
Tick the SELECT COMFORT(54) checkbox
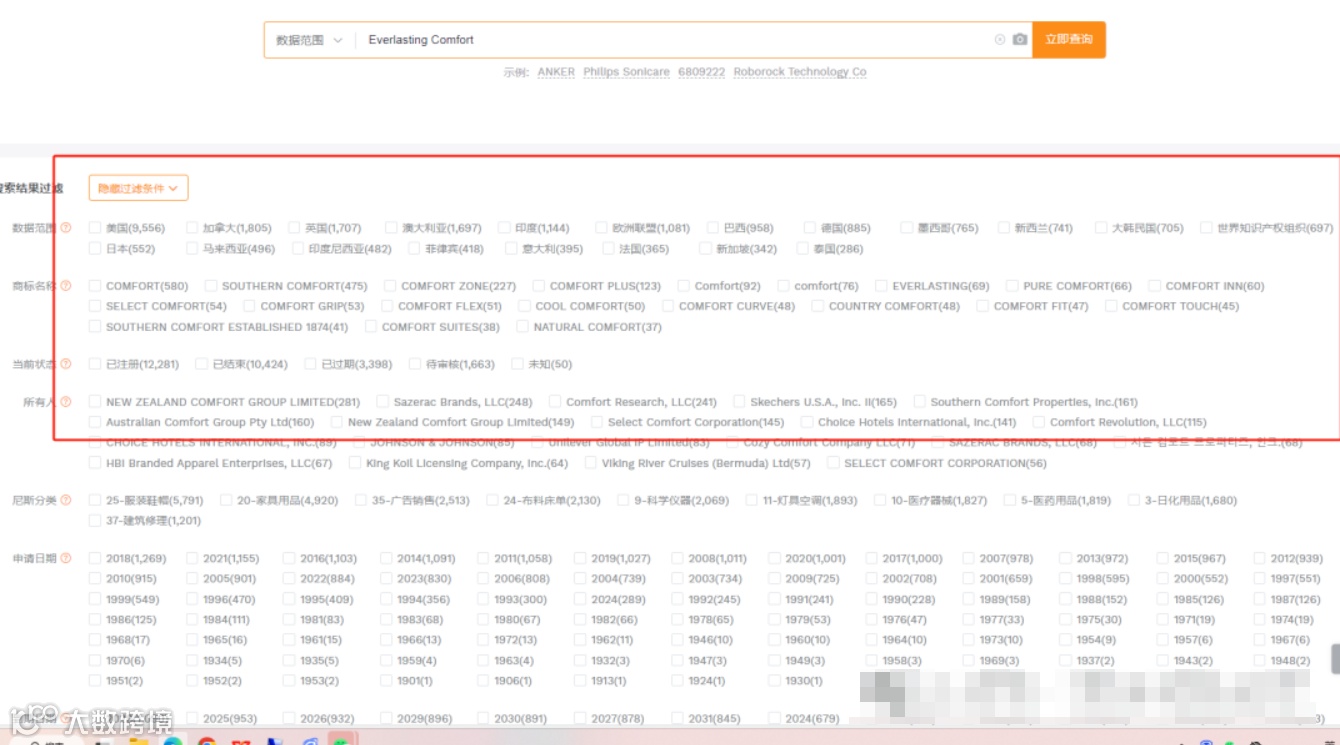click(95, 306)
